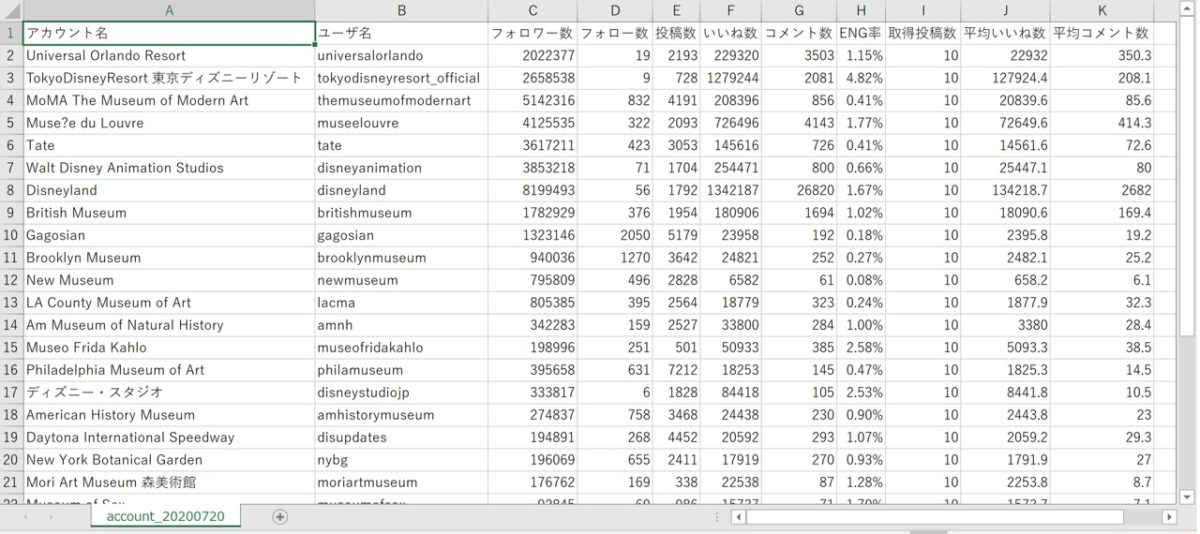Viewport: 1200px width, 534px height.
Task: Click amnh username cell
Action: (401, 325)
